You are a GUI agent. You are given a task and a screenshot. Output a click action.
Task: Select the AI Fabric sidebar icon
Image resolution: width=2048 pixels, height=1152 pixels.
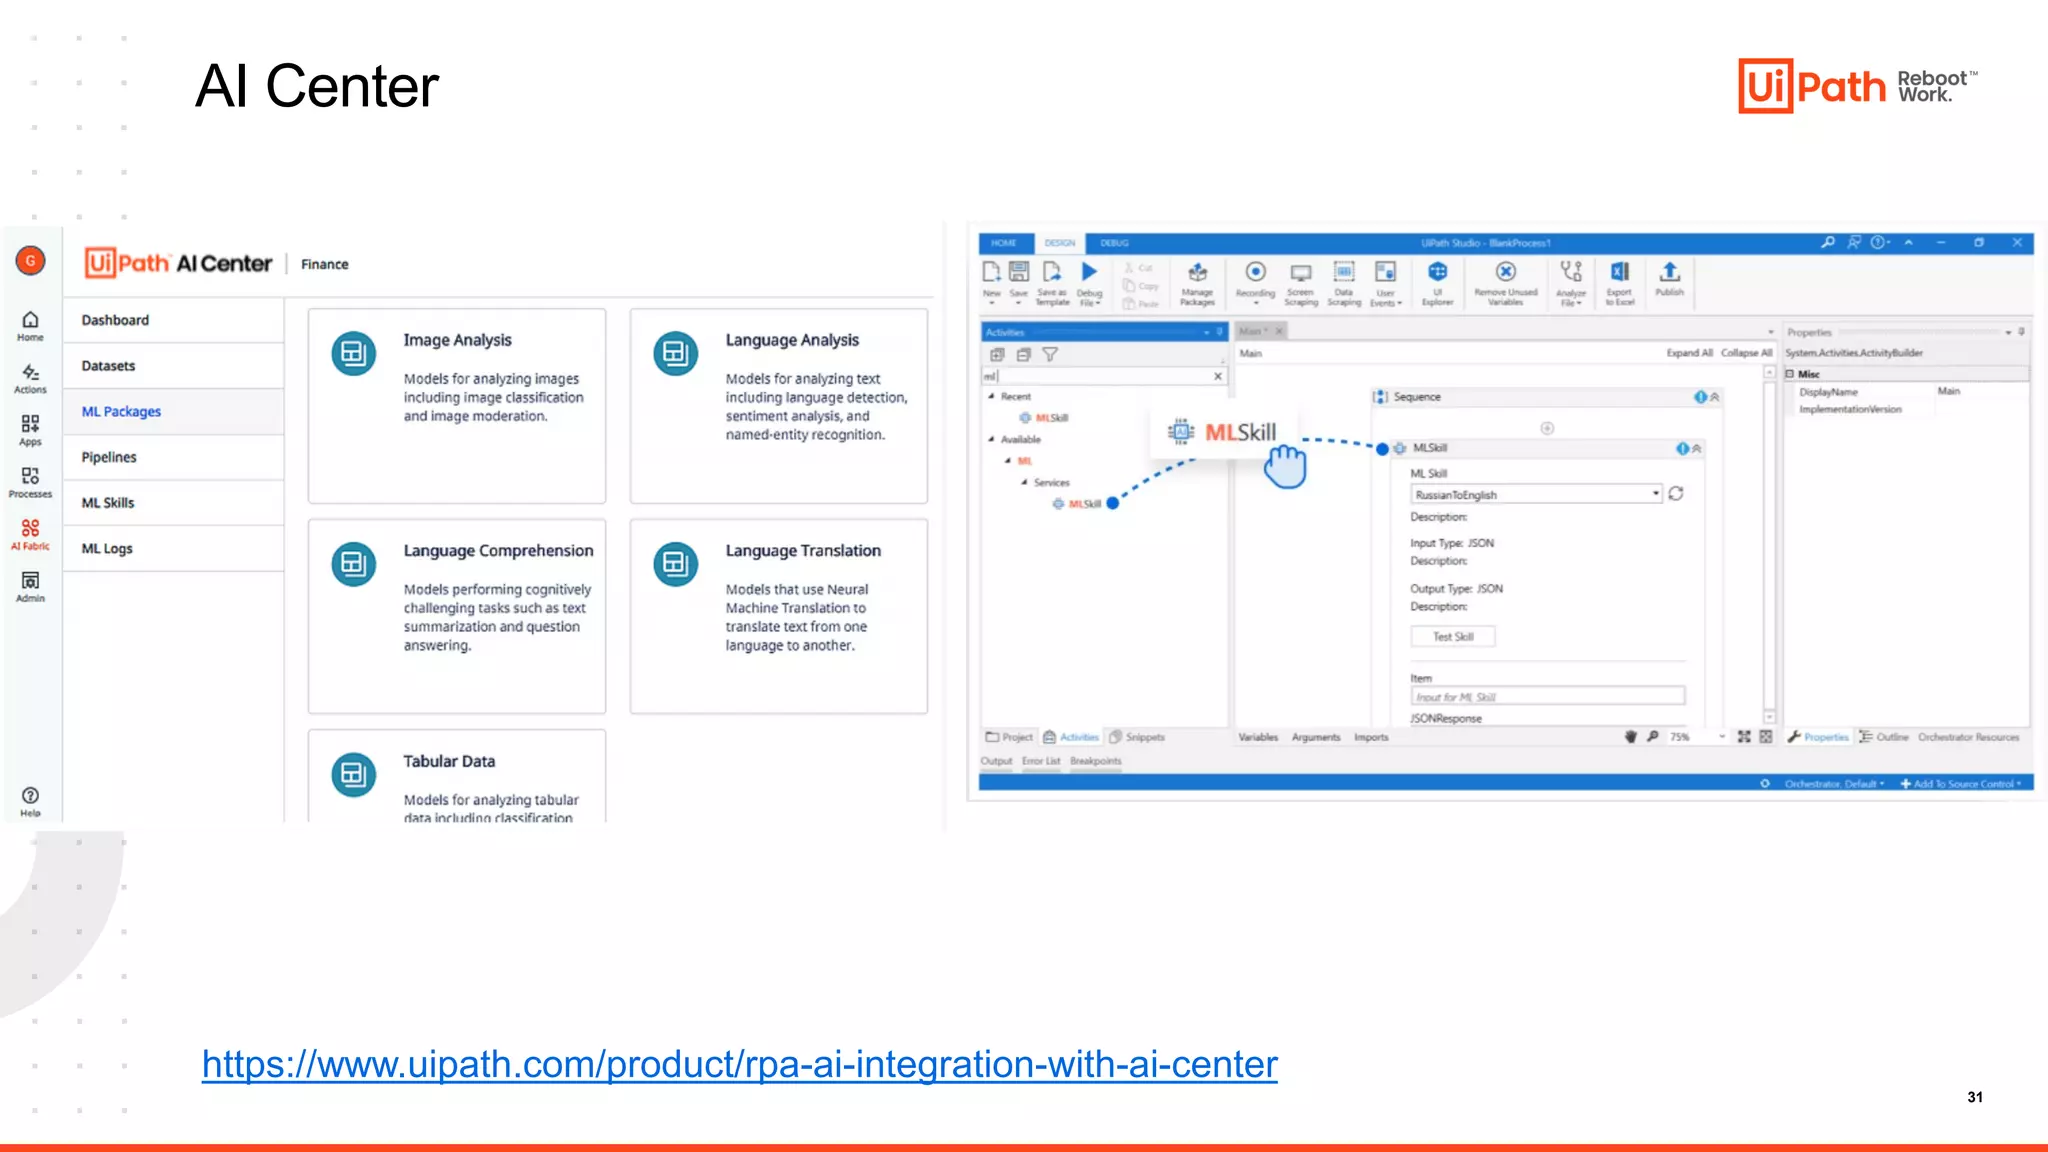(30, 534)
